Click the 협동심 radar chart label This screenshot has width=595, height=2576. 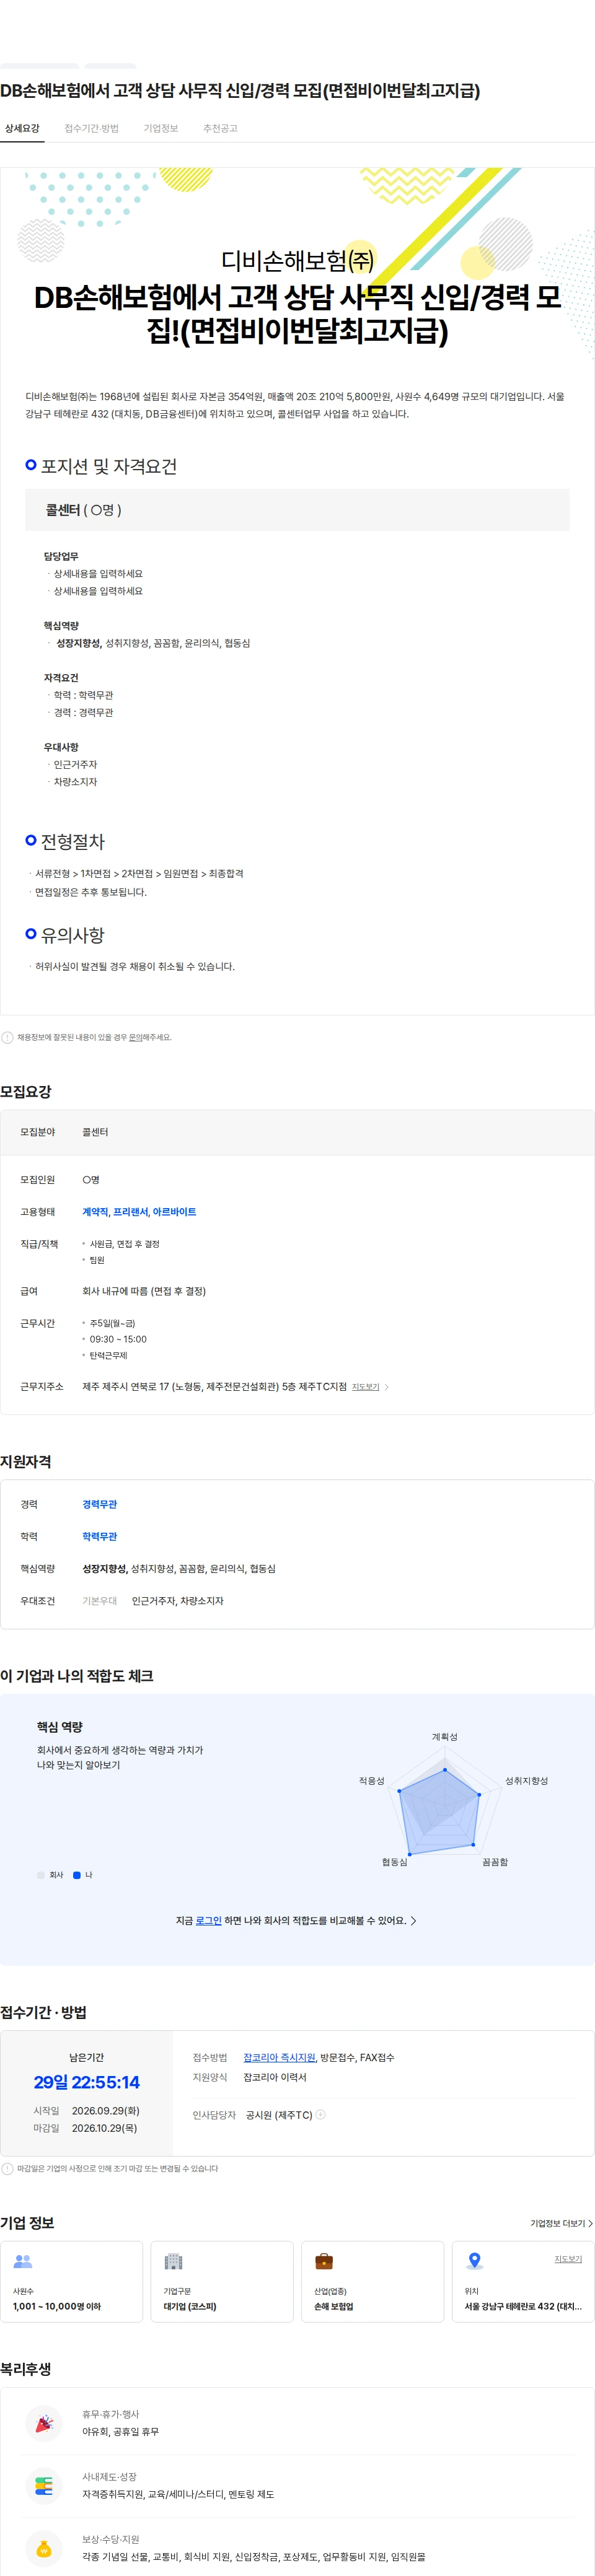(x=395, y=1862)
